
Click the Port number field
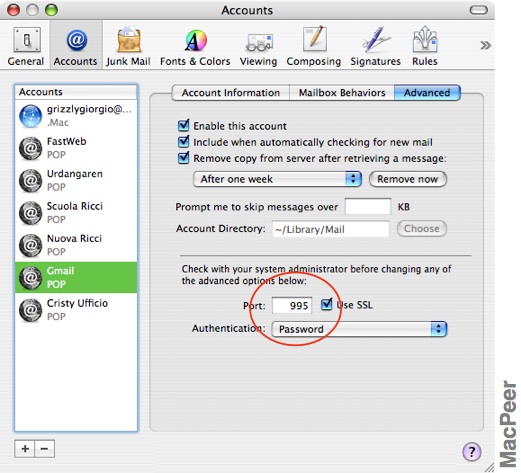click(292, 305)
